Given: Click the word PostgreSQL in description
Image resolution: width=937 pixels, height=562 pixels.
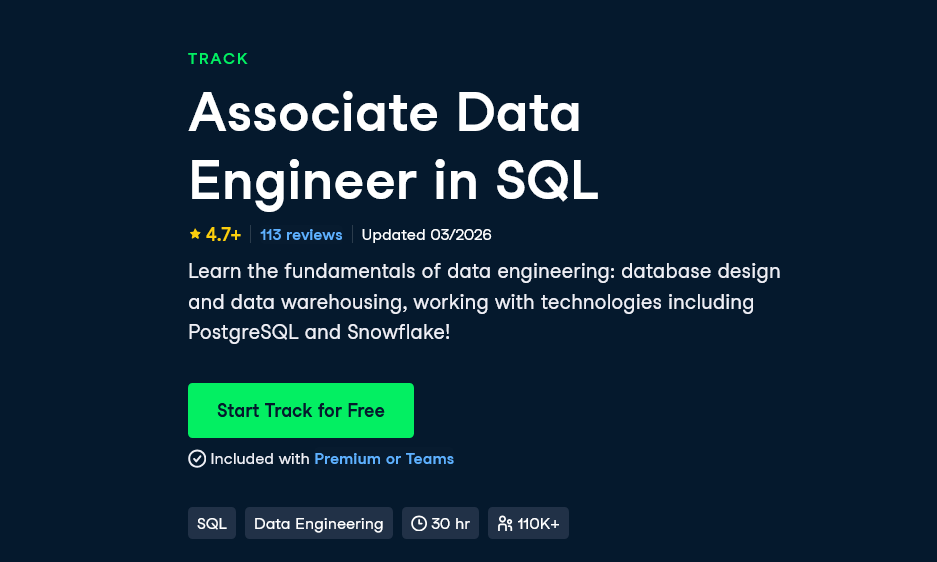Looking at the screenshot, I should (x=243, y=332).
